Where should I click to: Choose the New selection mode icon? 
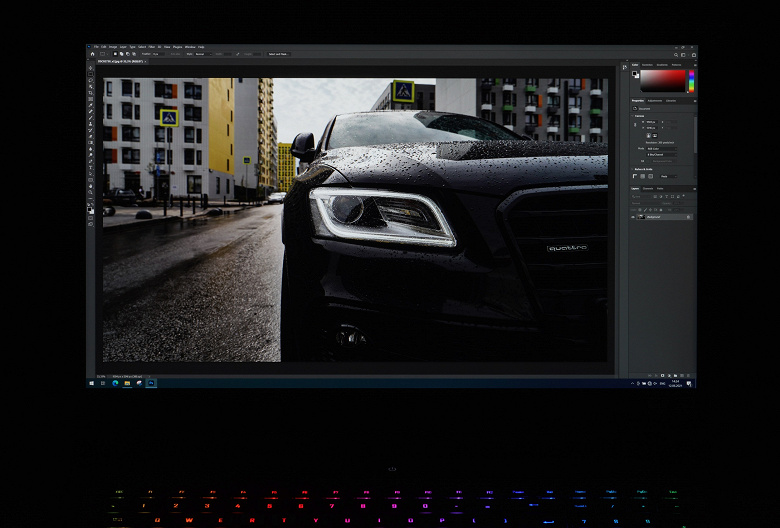[115, 54]
